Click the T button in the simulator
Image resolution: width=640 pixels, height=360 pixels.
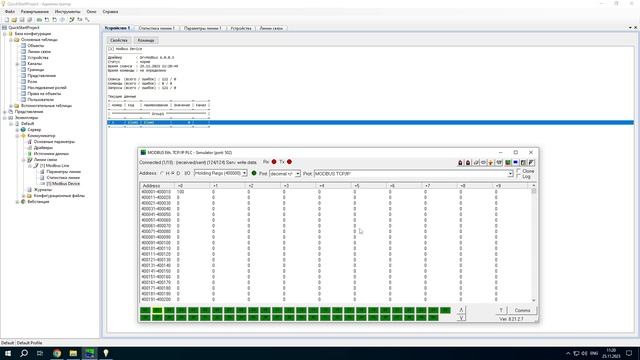pyautogui.click(x=501, y=310)
